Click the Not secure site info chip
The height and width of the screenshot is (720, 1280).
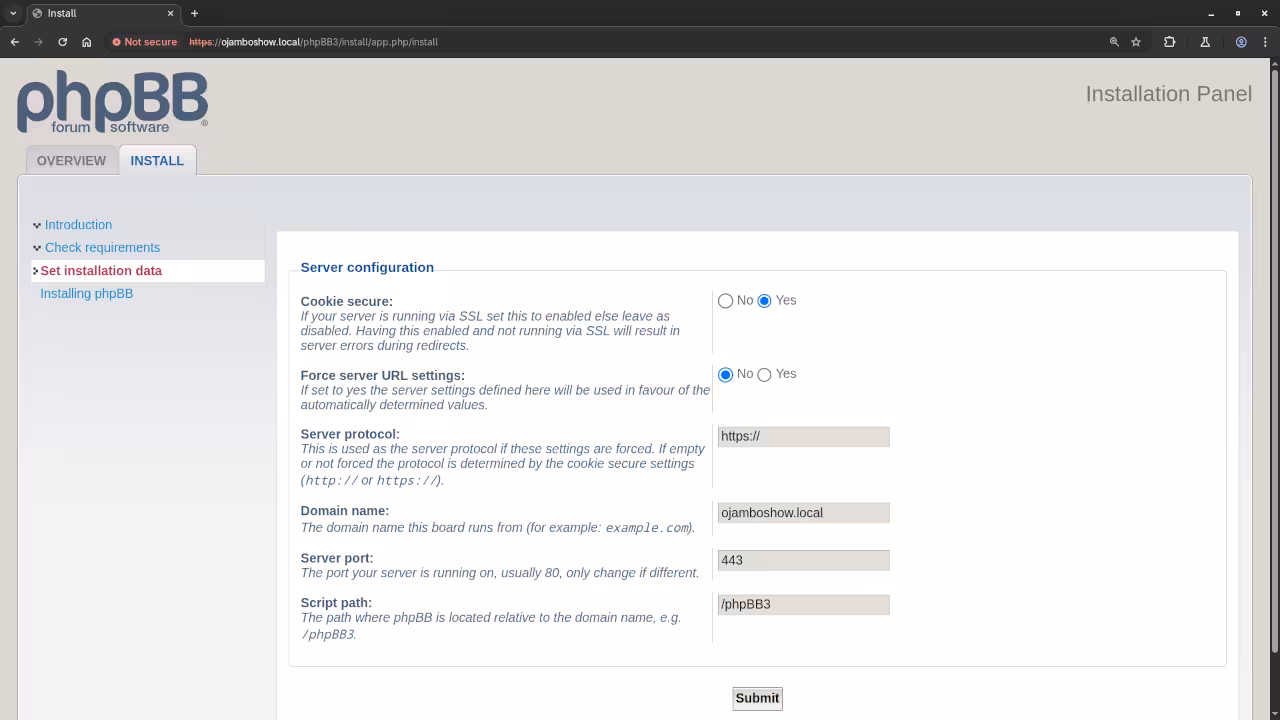[145, 42]
